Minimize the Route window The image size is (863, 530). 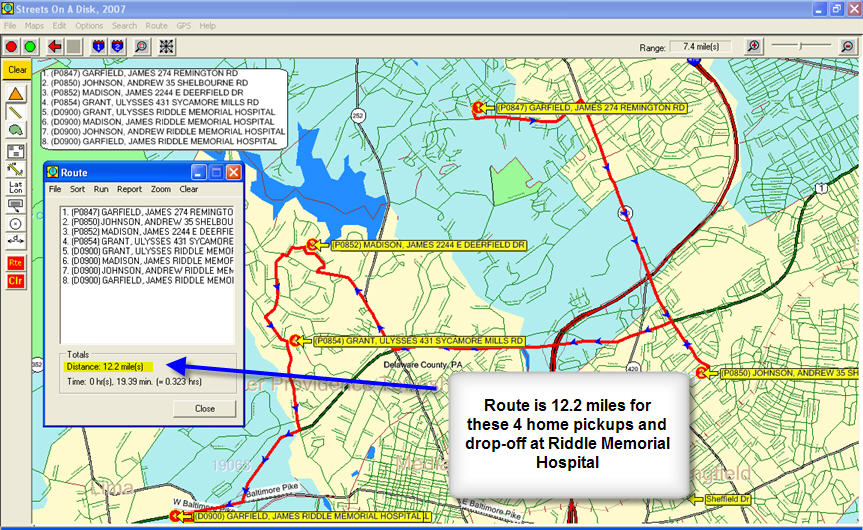(x=199, y=172)
